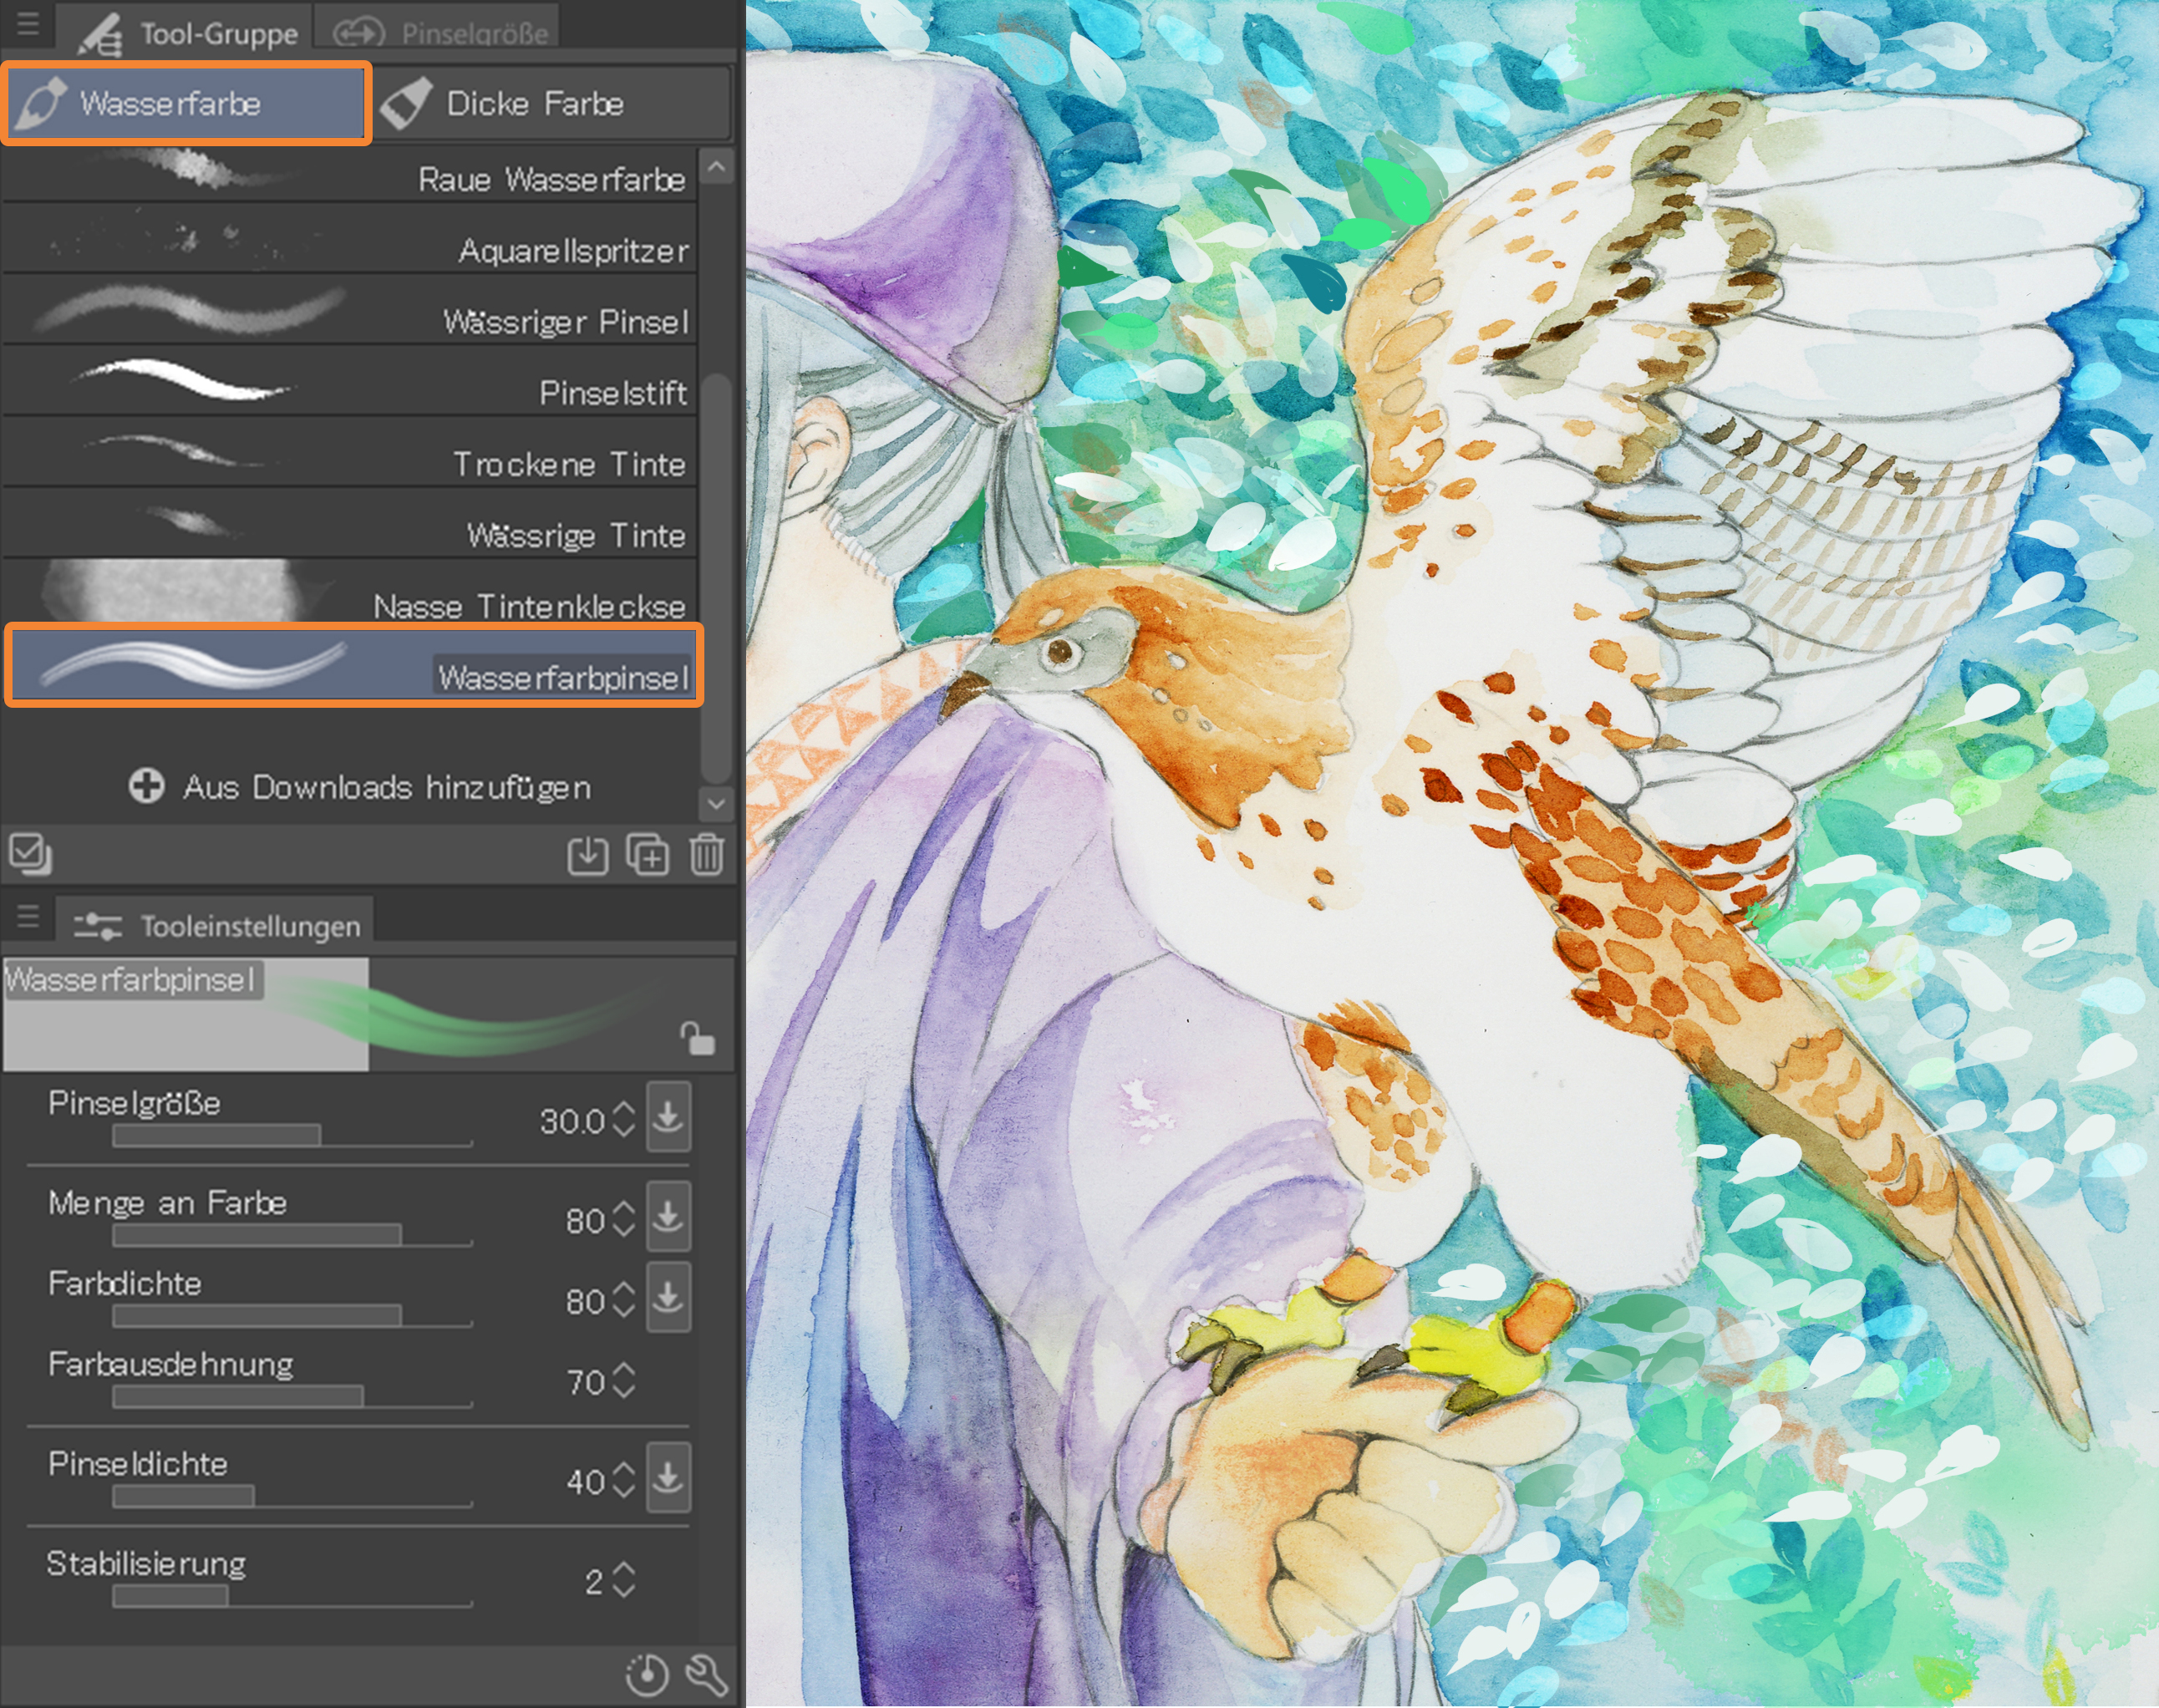Select the Dicke Farbe tool group
The image size is (2159, 1708).
pos(551,103)
